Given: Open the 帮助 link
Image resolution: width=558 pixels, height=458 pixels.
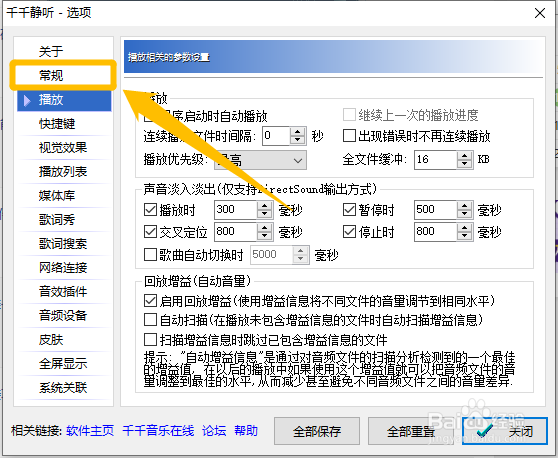Looking at the screenshot, I should [x=246, y=431].
